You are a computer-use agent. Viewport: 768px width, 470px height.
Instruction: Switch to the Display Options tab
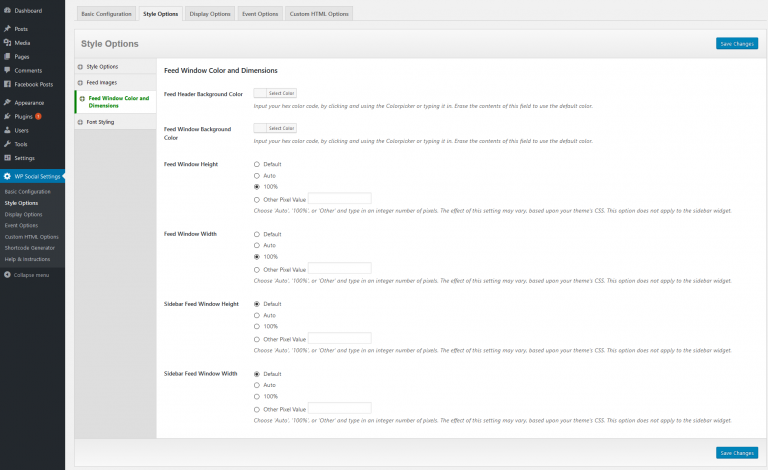click(x=212, y=14)
